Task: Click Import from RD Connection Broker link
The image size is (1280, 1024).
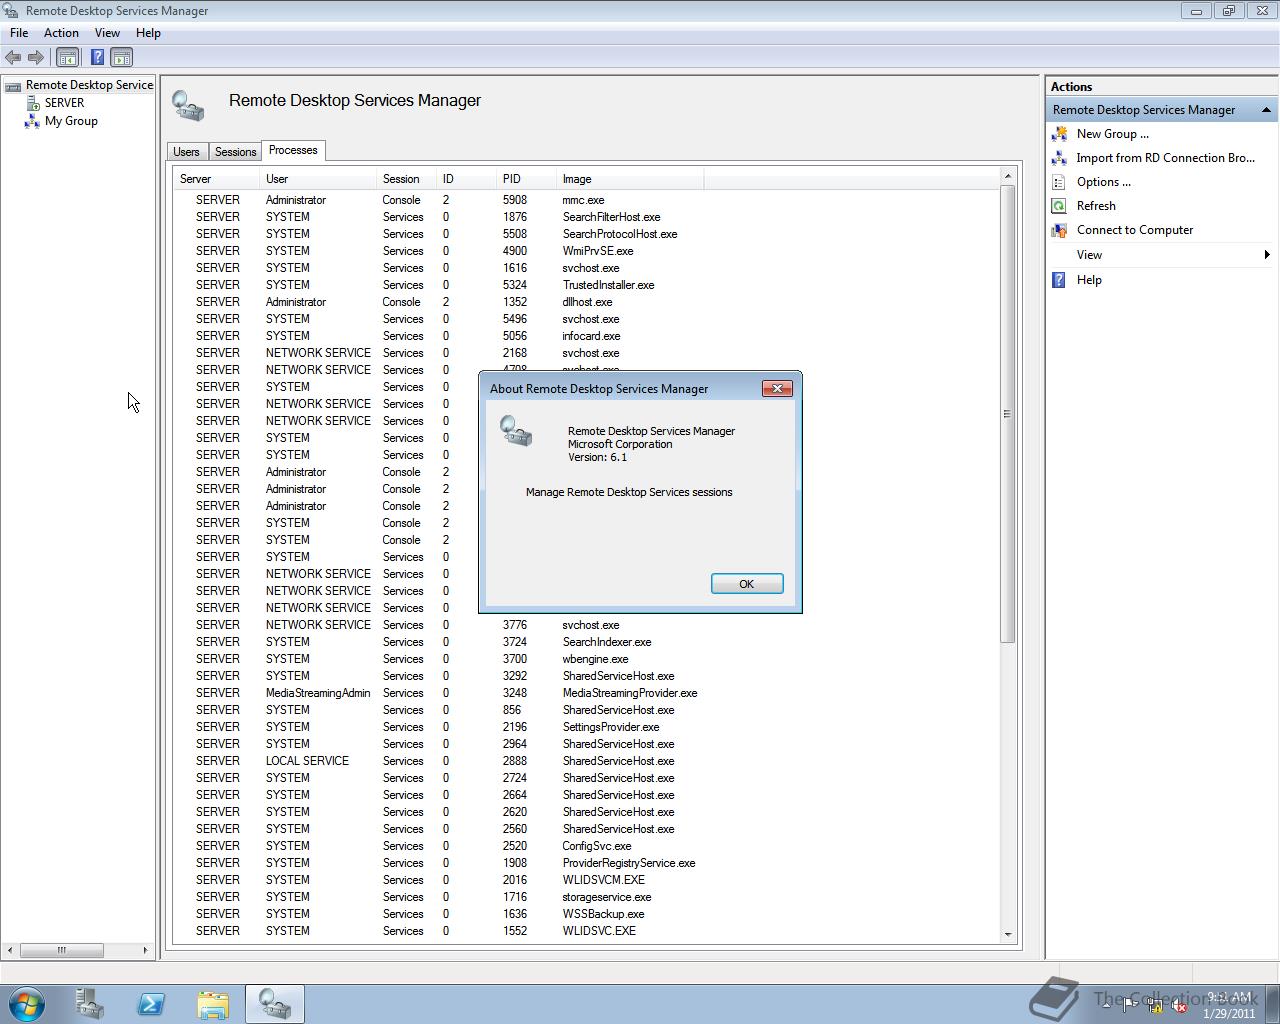Action: (1165, 157)
